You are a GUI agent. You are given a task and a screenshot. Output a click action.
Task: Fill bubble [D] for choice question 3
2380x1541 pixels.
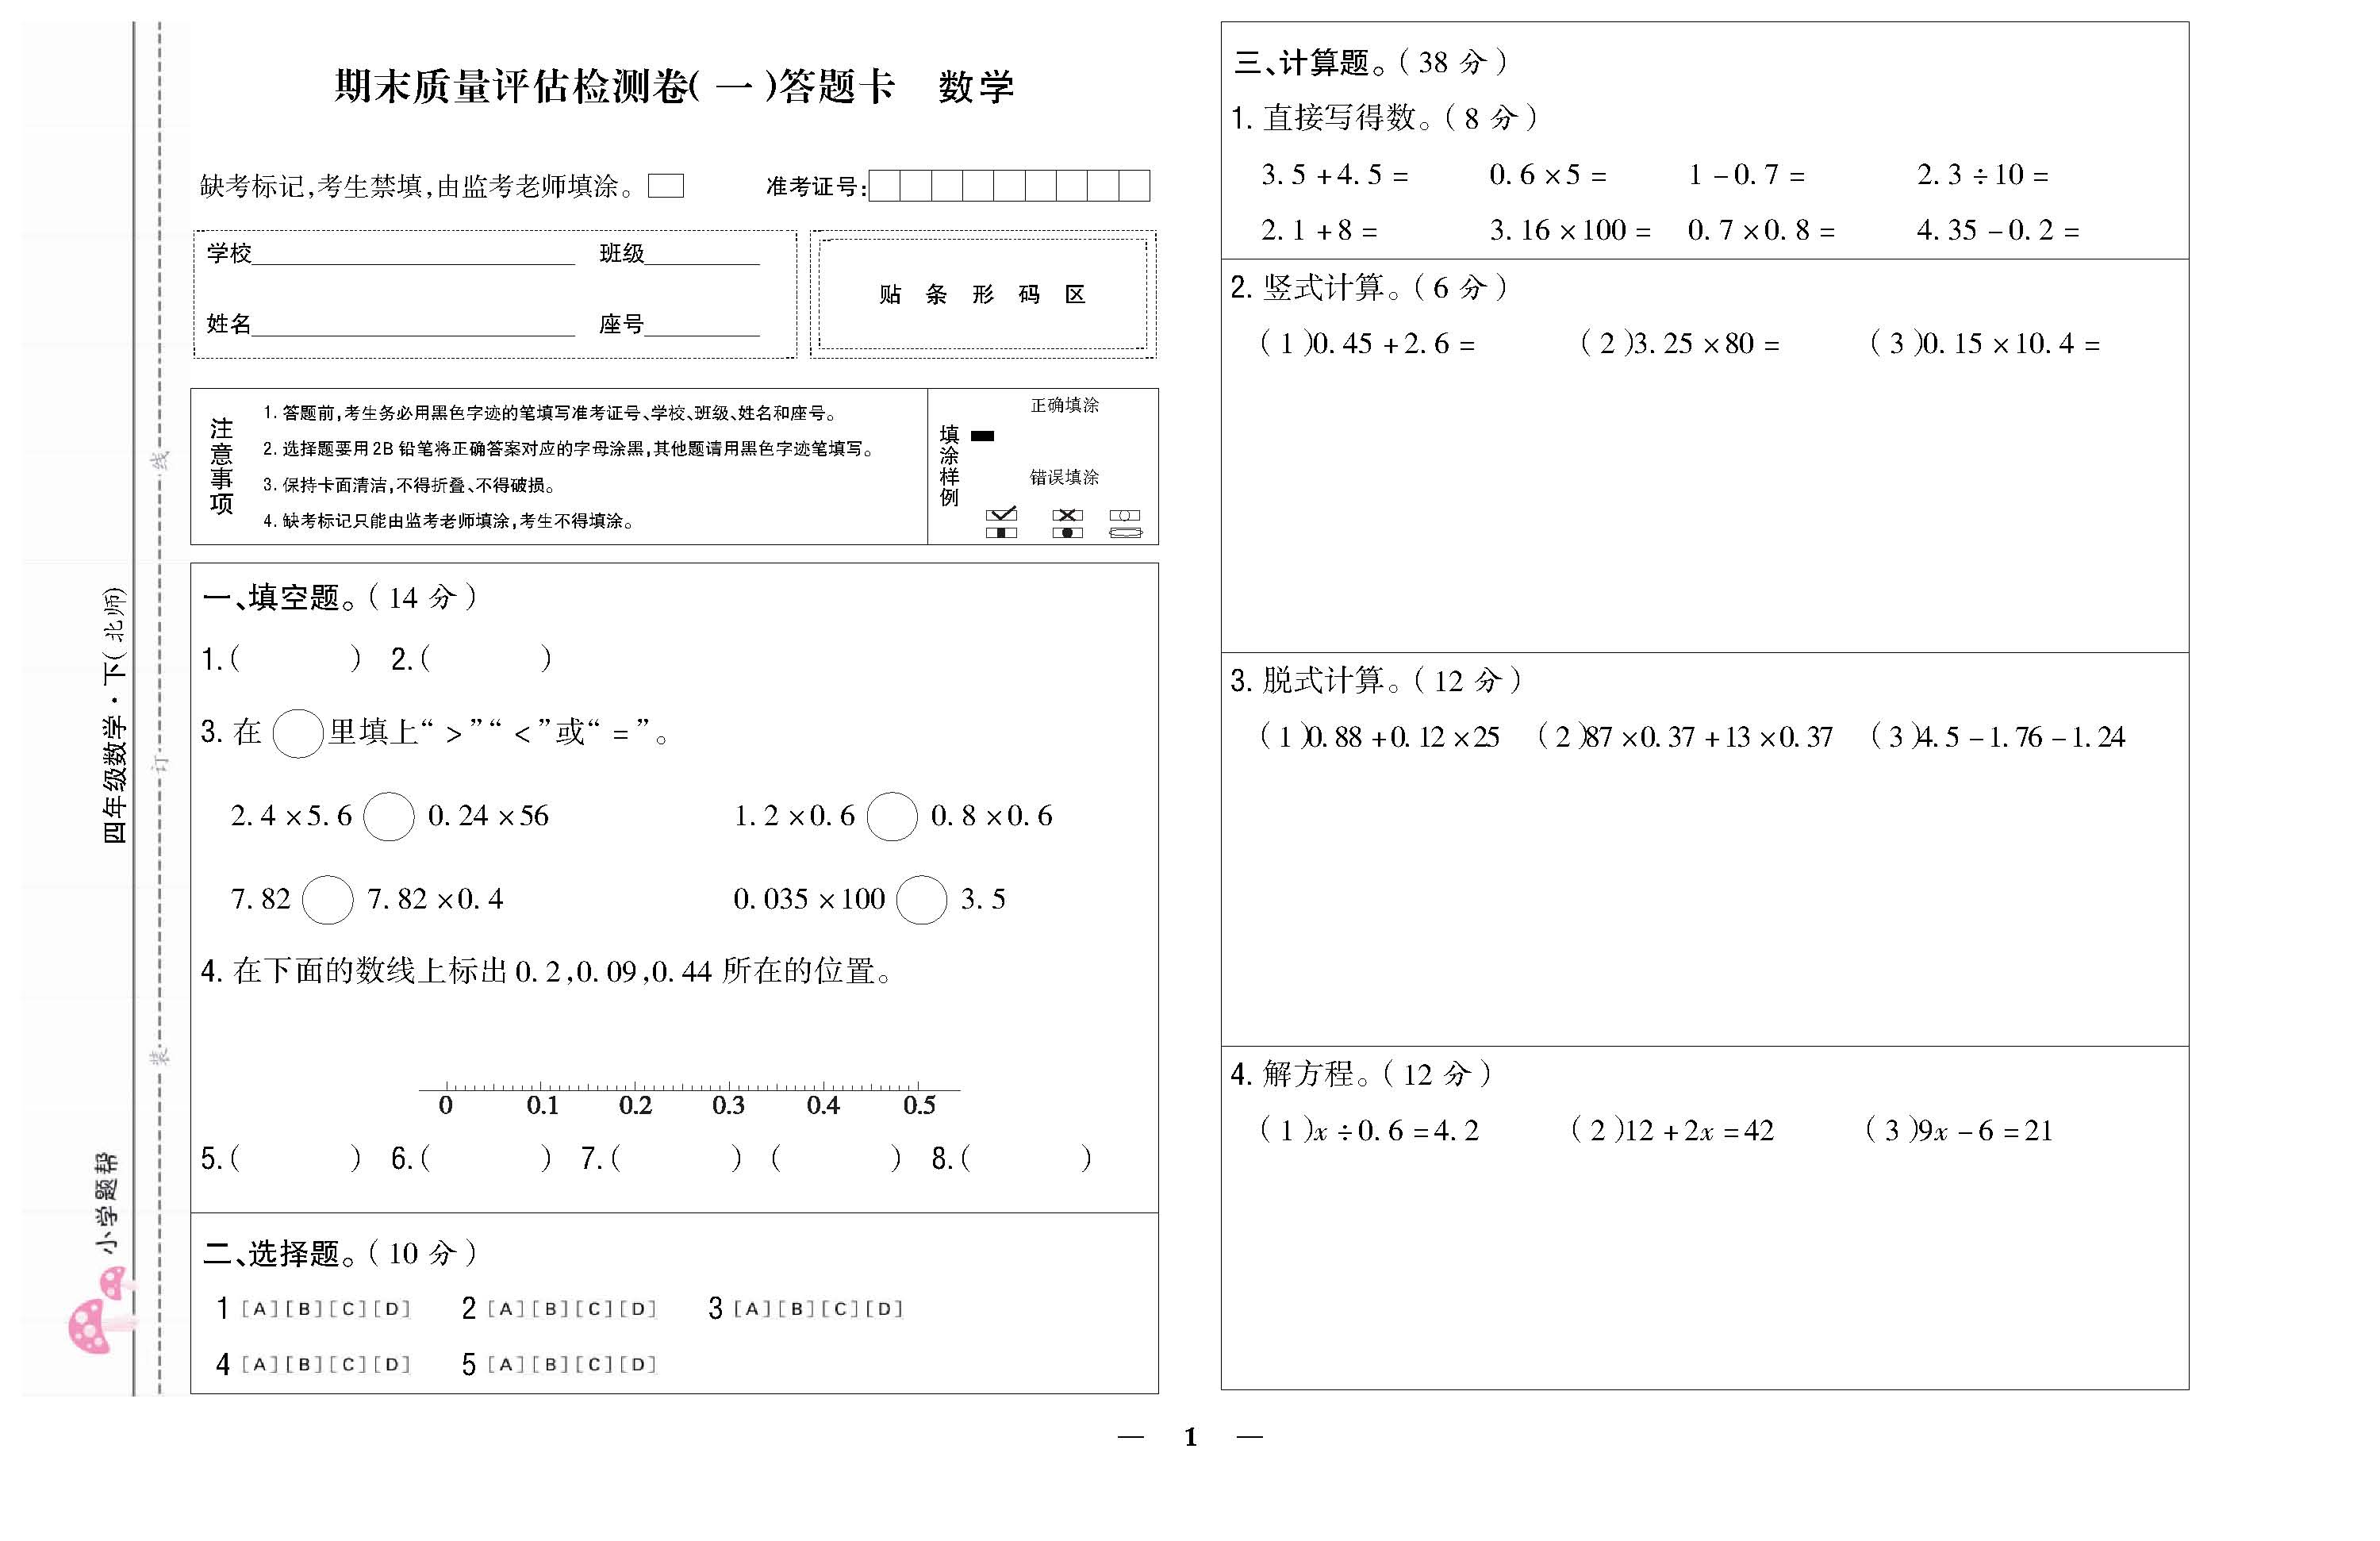click(x=884, y=1309)
